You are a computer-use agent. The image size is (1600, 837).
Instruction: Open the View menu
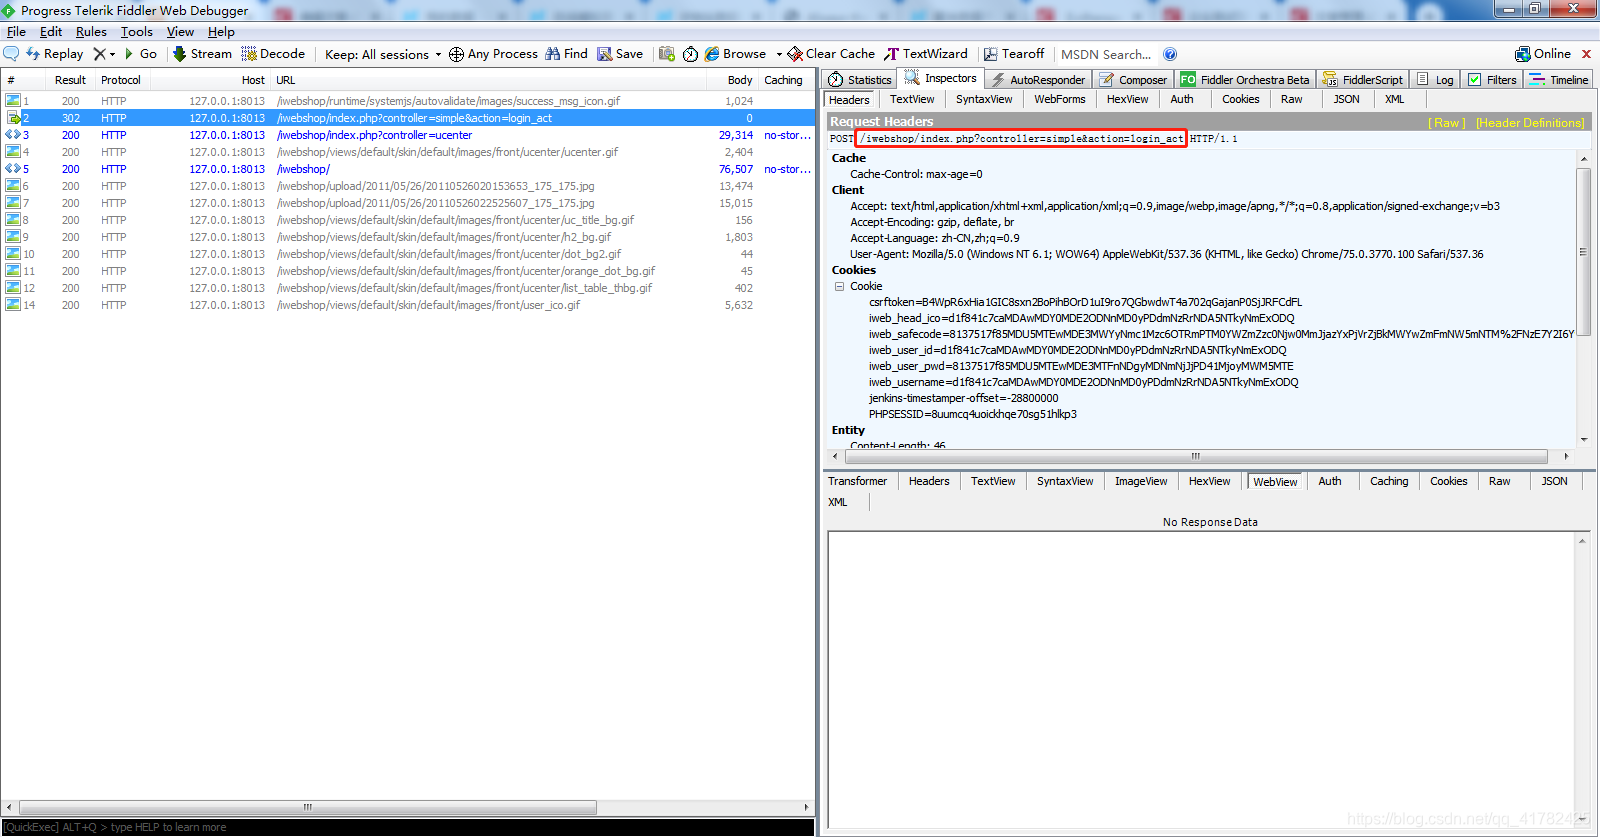tap(180, 32)
